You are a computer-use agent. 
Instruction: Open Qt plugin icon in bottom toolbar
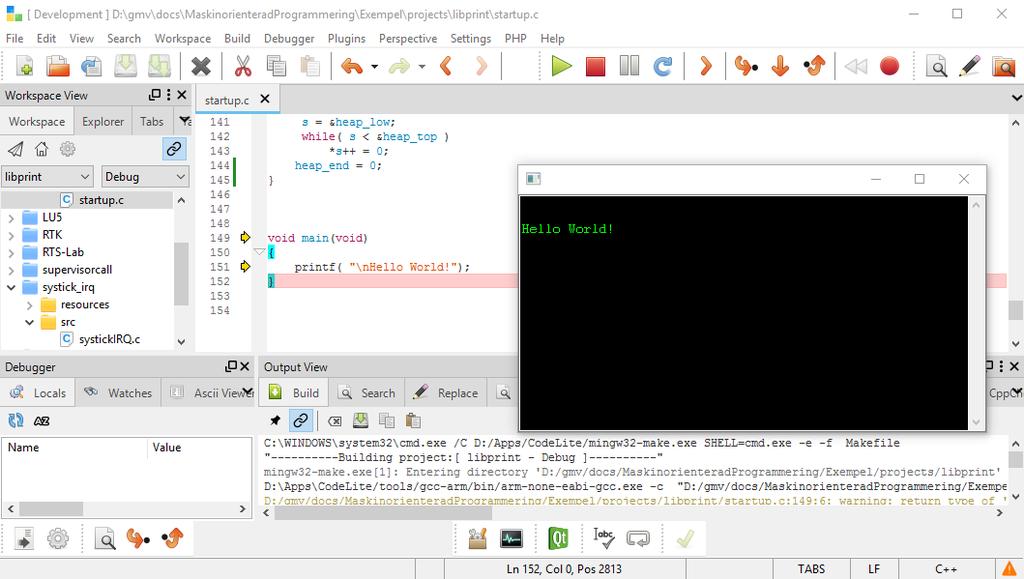click(558, 539)
